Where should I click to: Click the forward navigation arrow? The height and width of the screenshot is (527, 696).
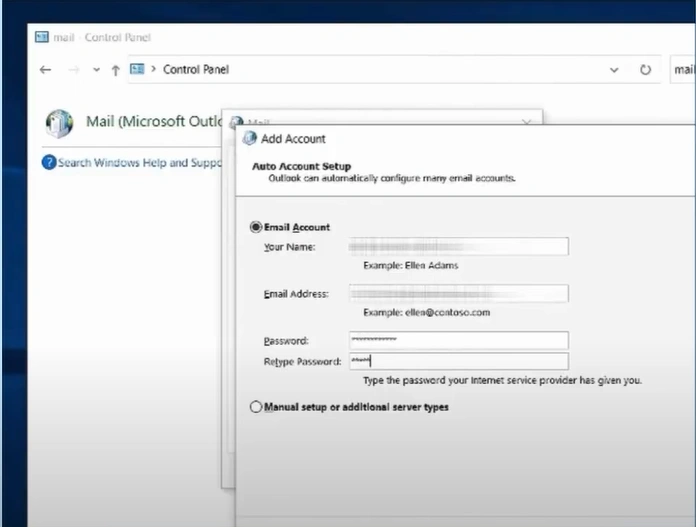point(74,70)
